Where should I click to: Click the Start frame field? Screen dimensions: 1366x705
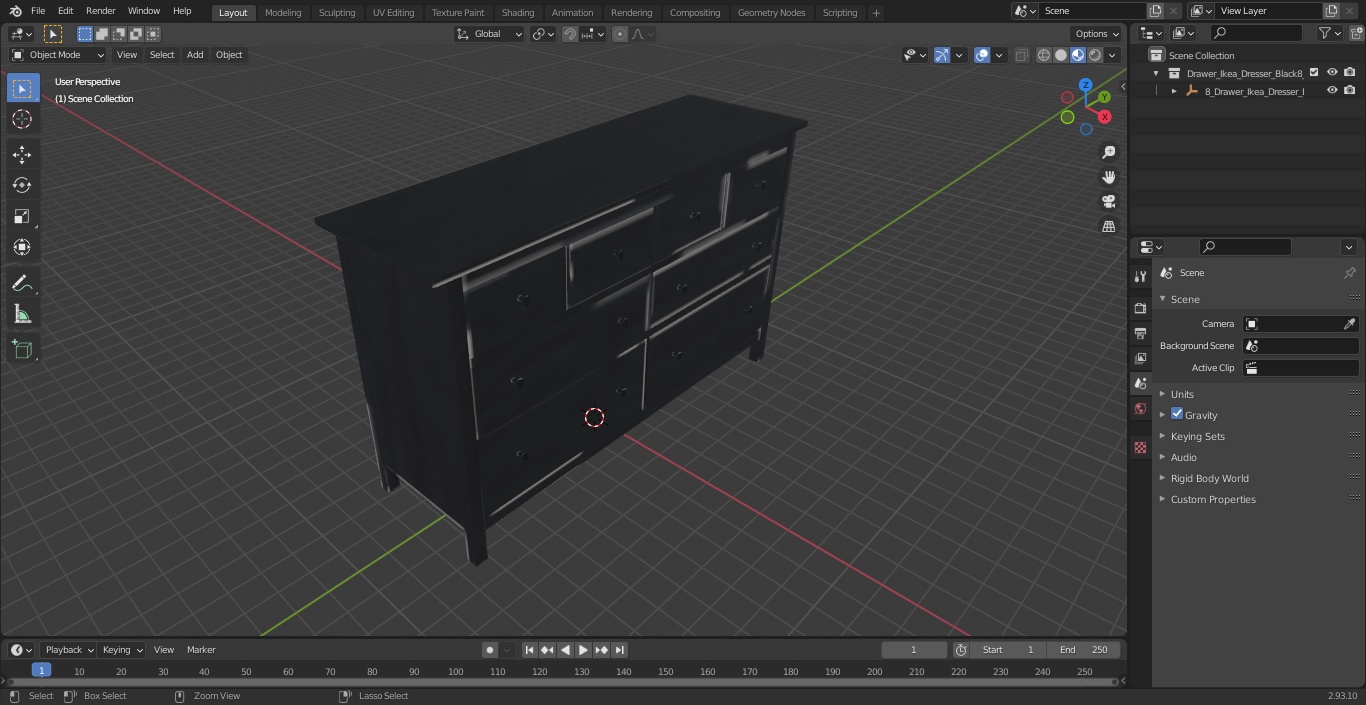1008,650
